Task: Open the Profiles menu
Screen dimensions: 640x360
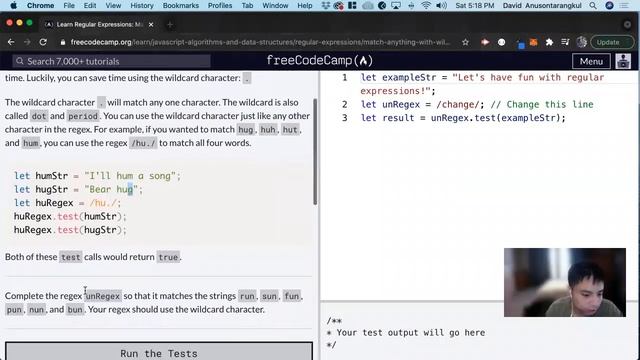Action: point(220,5)
